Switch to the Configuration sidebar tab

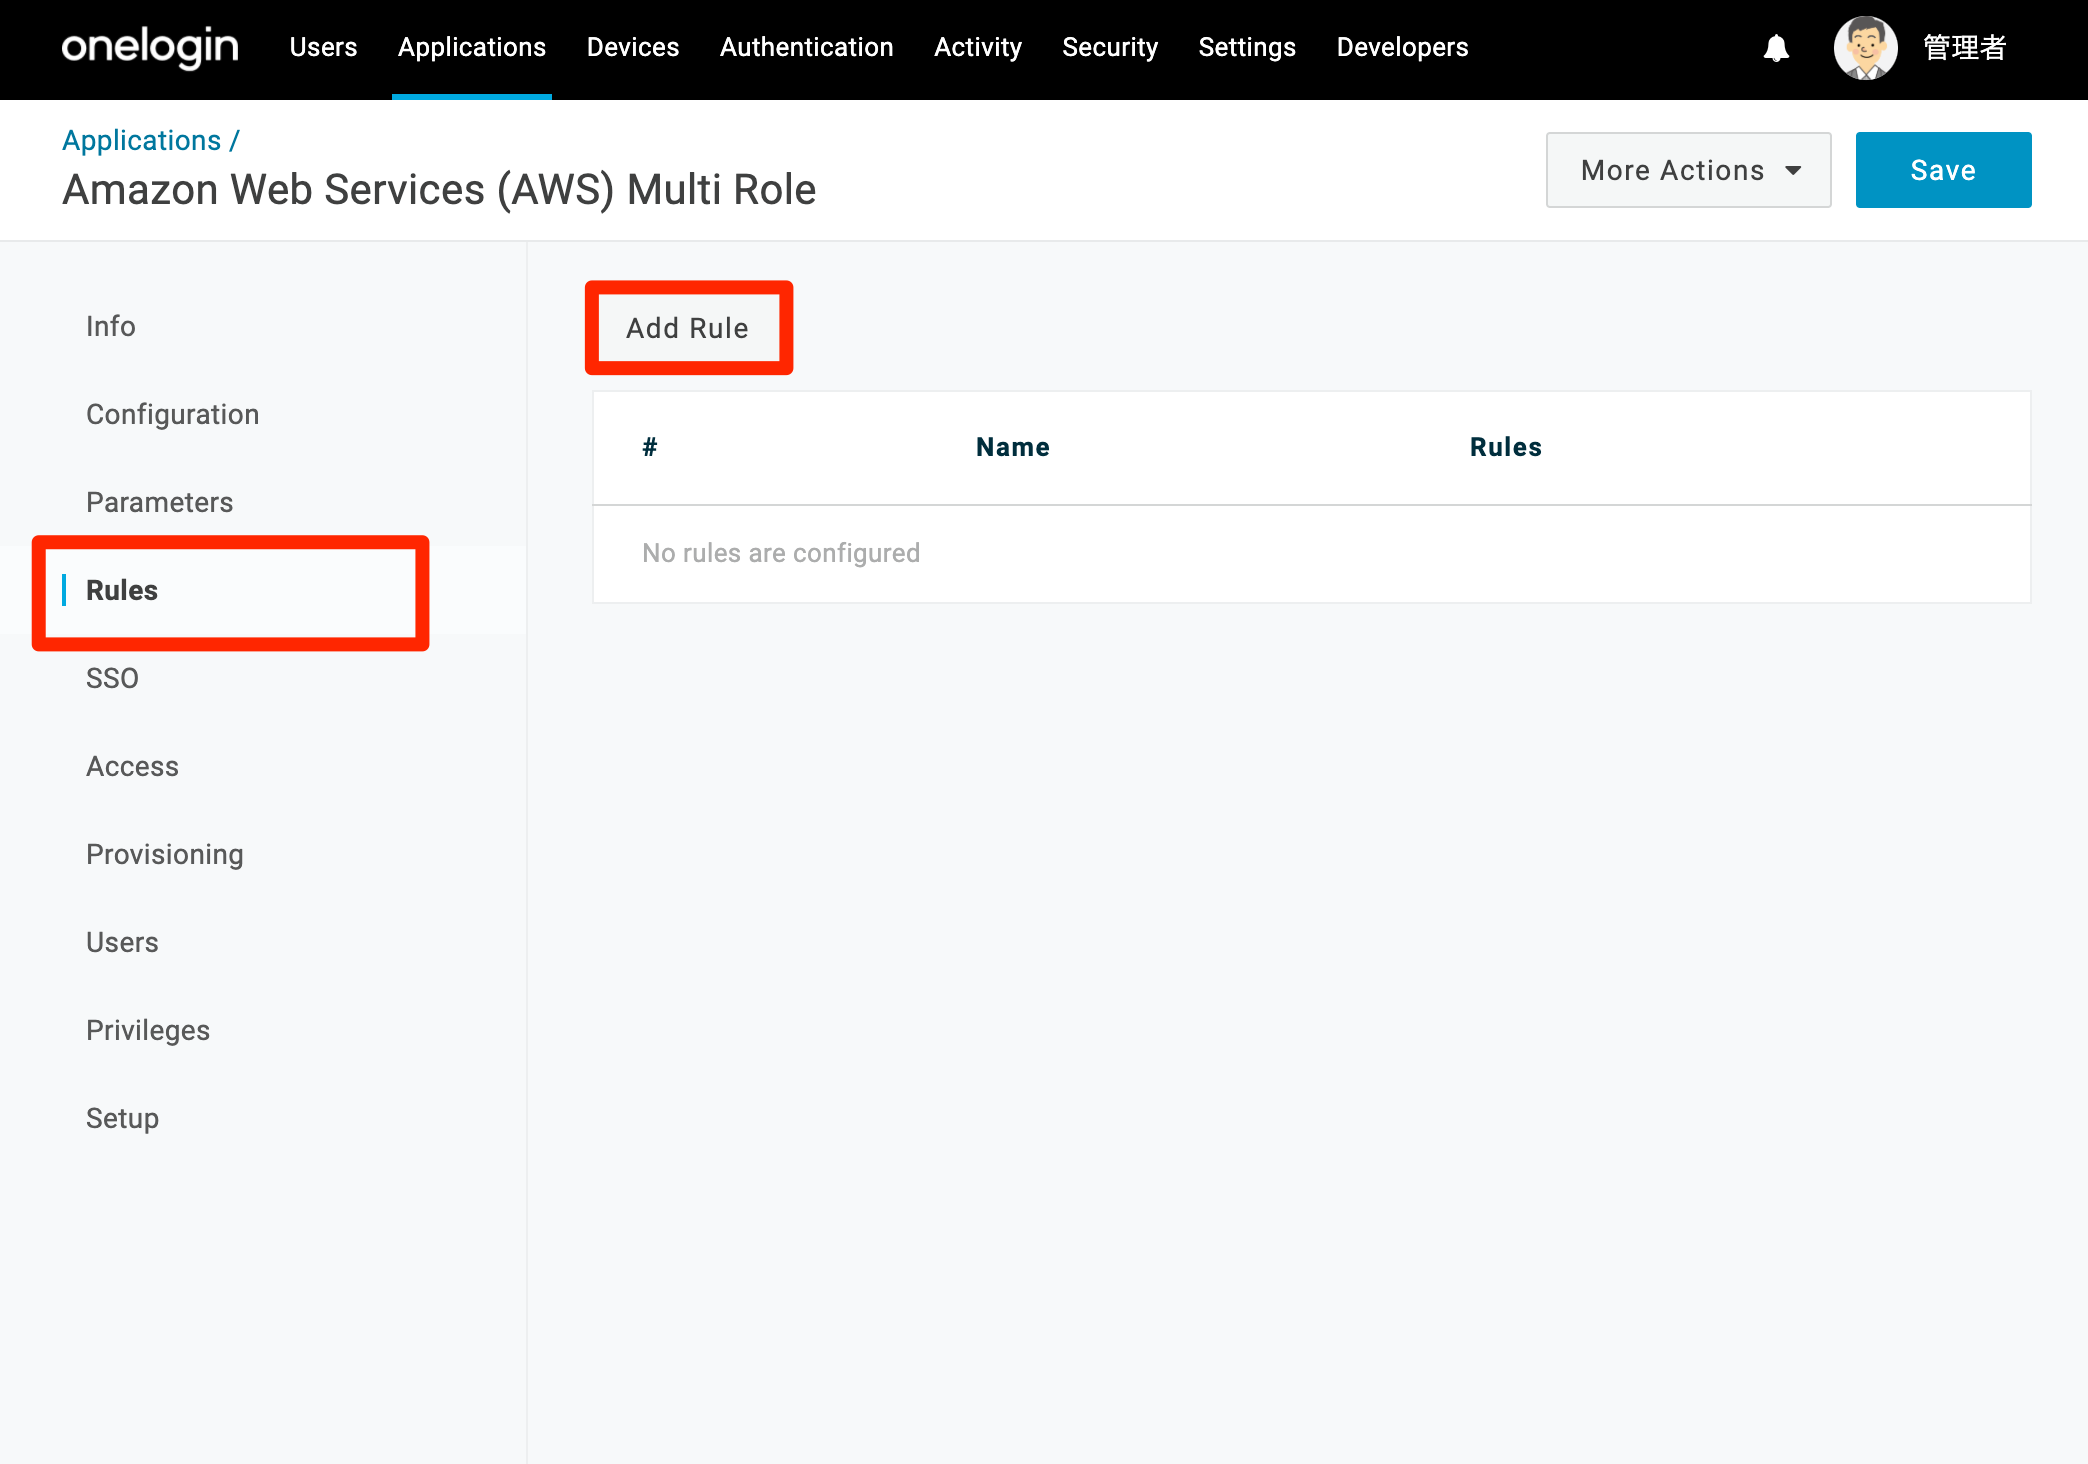click(172, 414)
